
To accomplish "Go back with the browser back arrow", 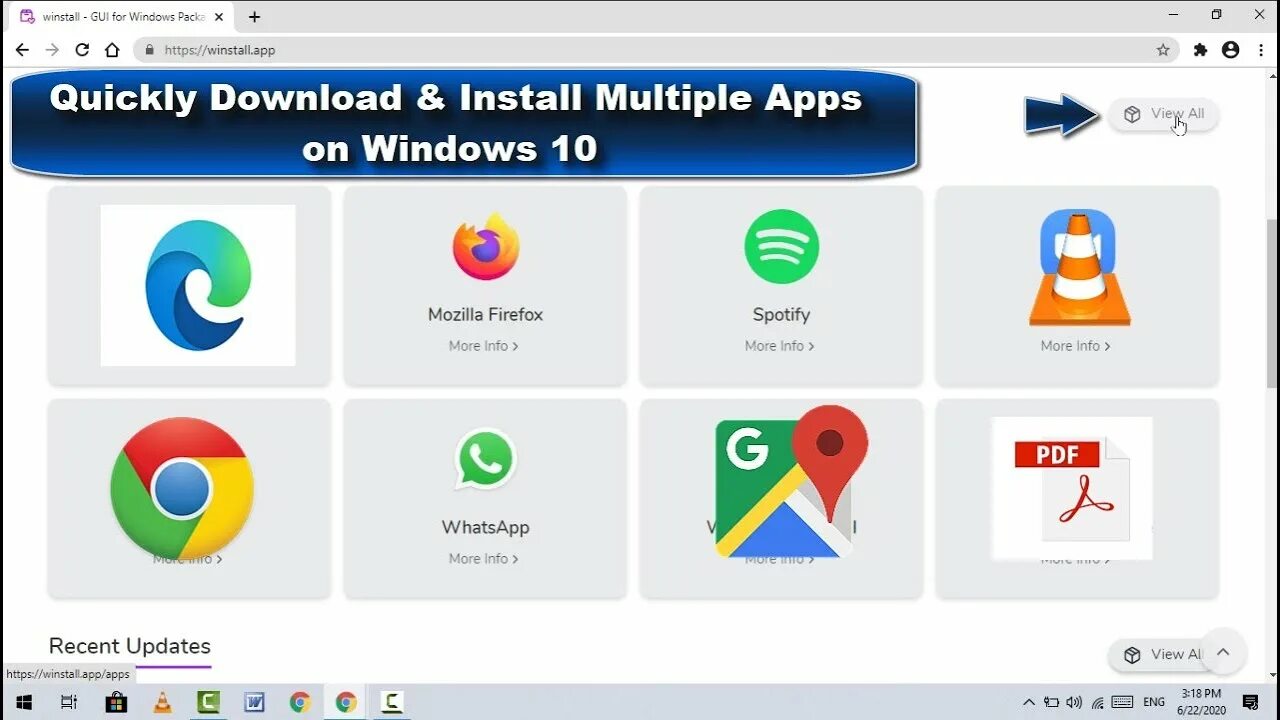I will [22, 50].
